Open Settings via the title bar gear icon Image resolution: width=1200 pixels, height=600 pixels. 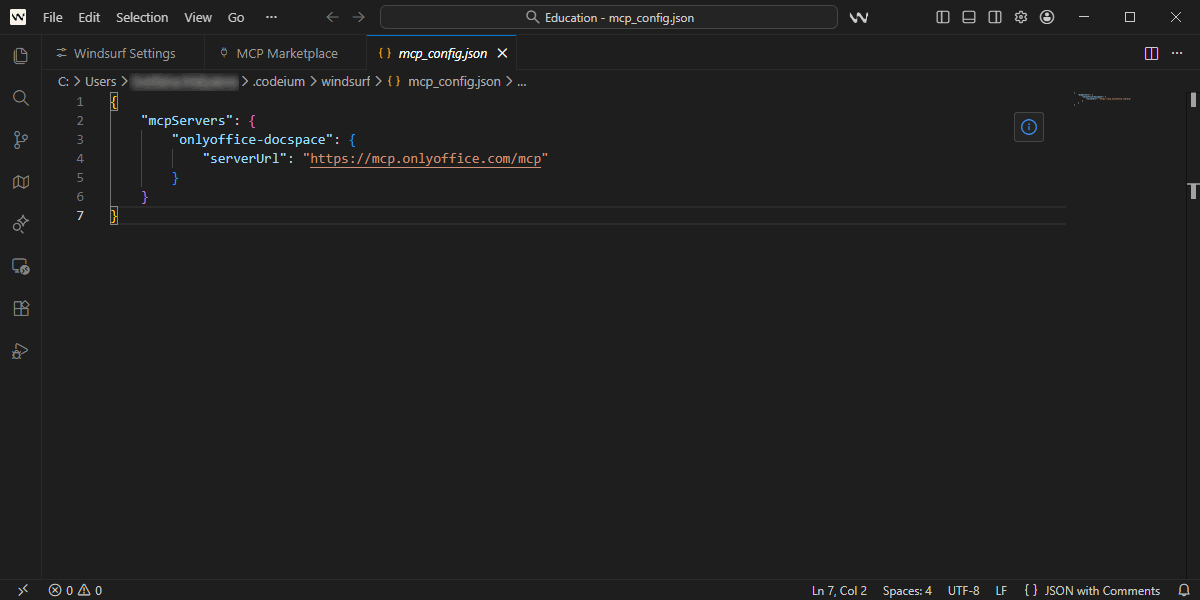(x=1020, y=17)
